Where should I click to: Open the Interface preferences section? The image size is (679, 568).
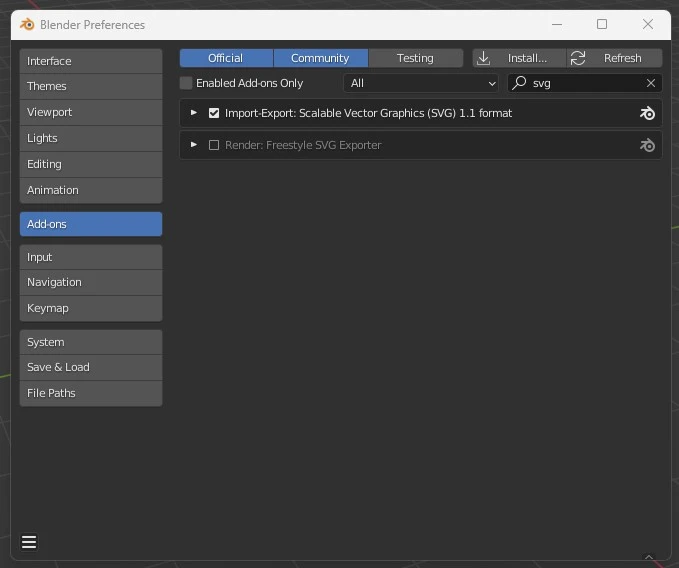[x=91, y=61]
